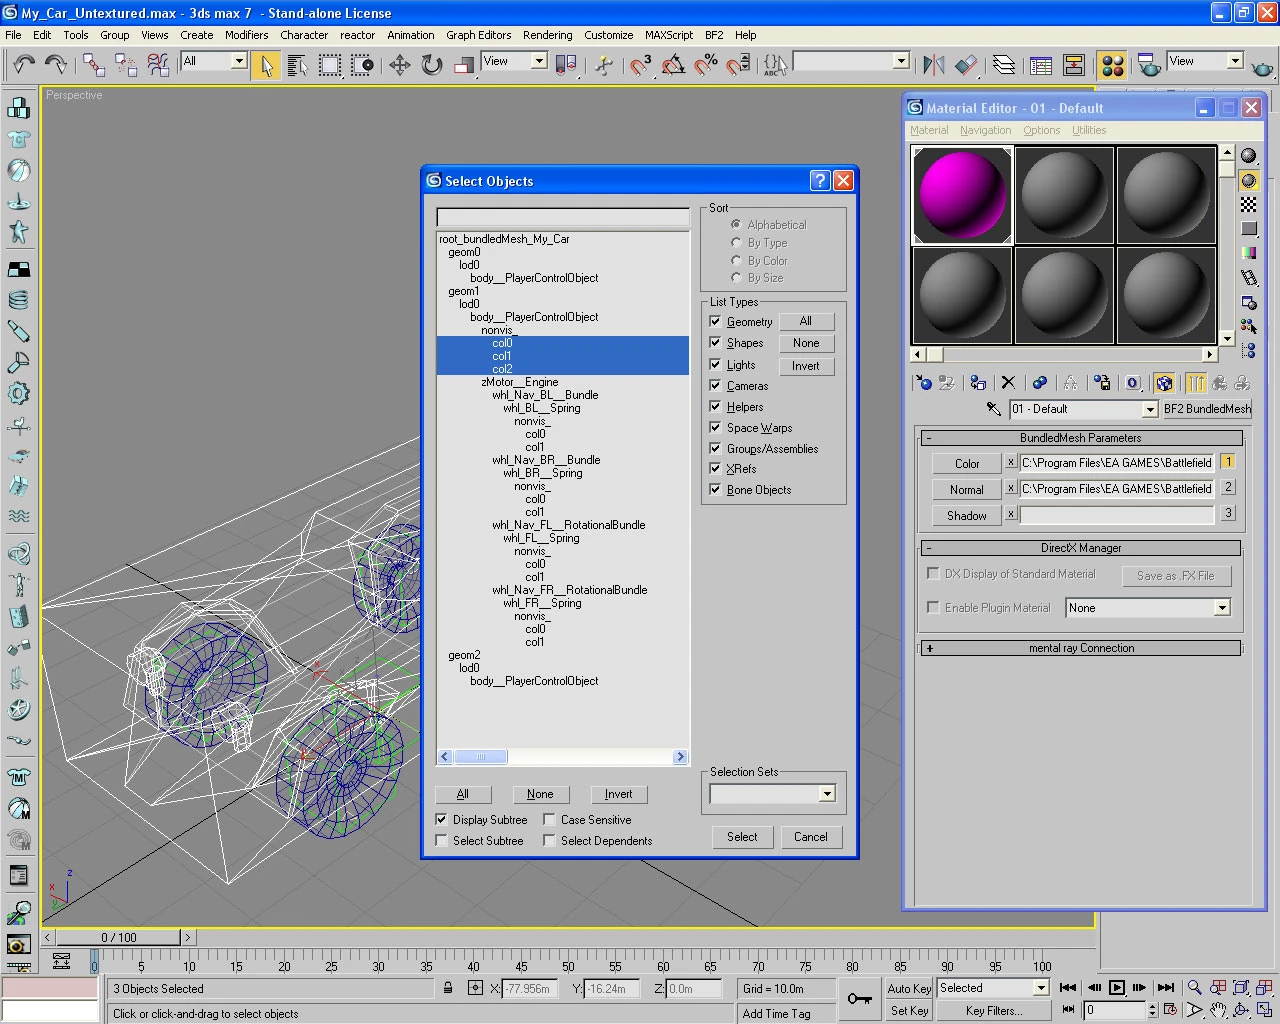Open the Selection Sets dropdown
The width and height of the screenshot is (1280, 1024).
coord(826,794)
